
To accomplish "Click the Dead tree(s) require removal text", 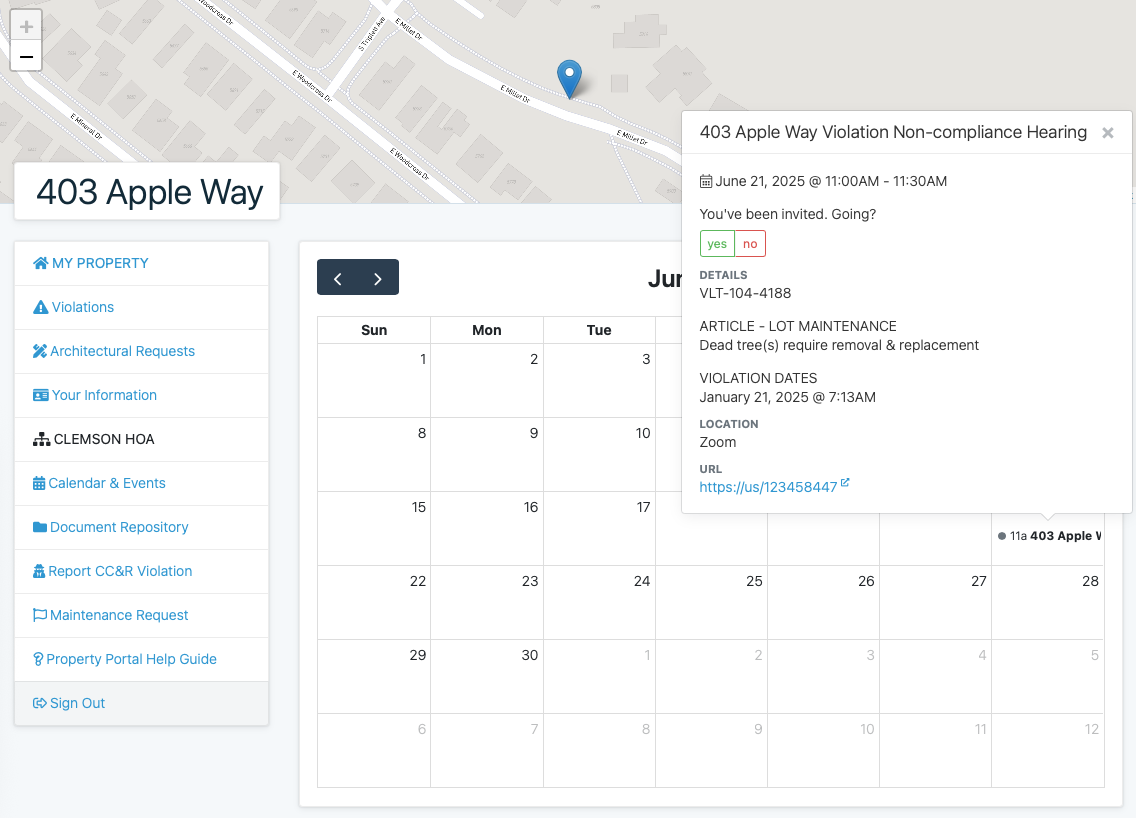I will tap(839, 346).
